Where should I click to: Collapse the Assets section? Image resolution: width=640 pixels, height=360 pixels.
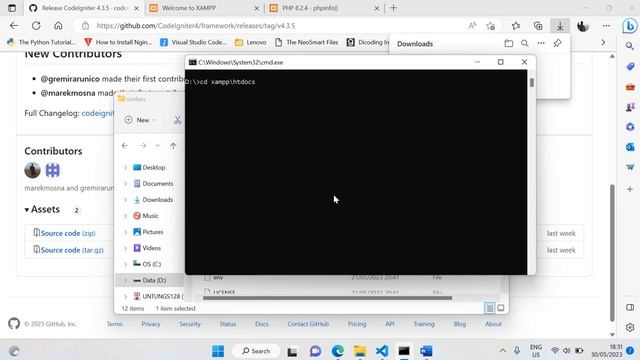tap(42, 209)
